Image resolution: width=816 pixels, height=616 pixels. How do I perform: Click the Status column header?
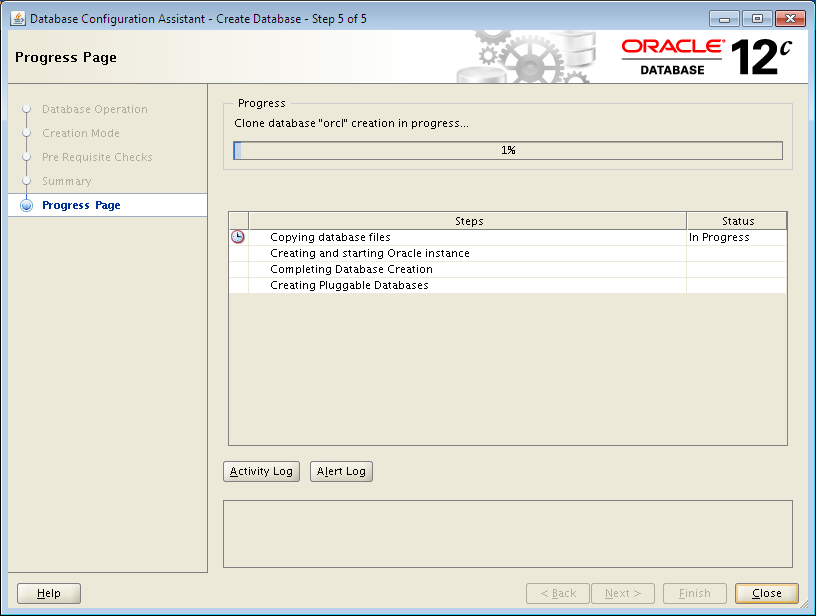(737, 220)
